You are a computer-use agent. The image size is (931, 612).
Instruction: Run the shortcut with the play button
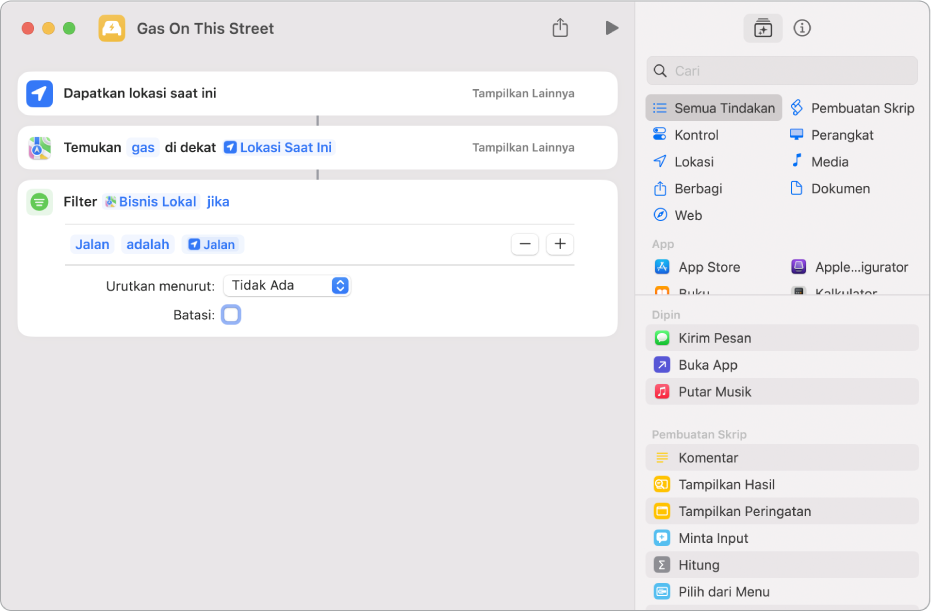coord(611,28)
